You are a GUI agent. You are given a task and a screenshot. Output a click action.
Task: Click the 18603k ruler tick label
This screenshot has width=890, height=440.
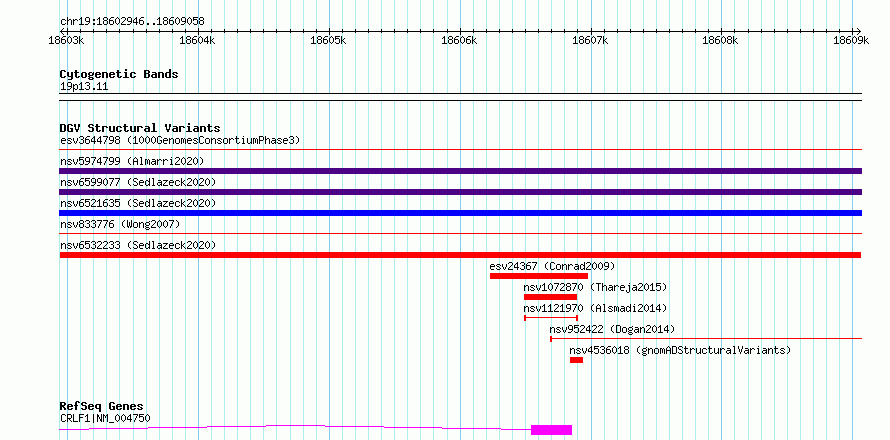68,40
